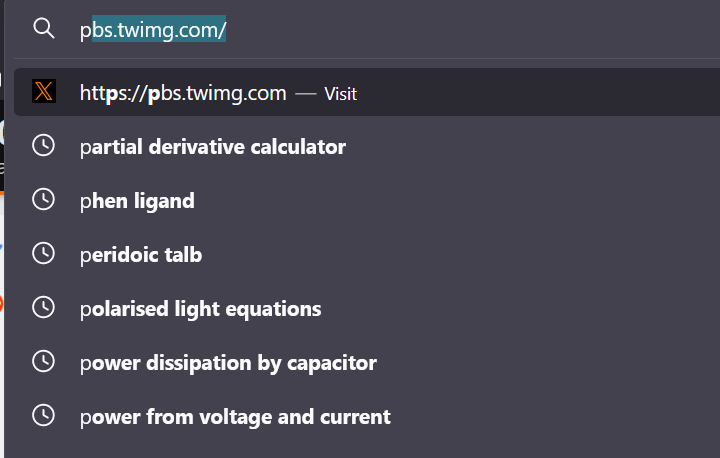Select 'power from voltage and current' suggestion

pyautogui.click(x=235, y=417)
